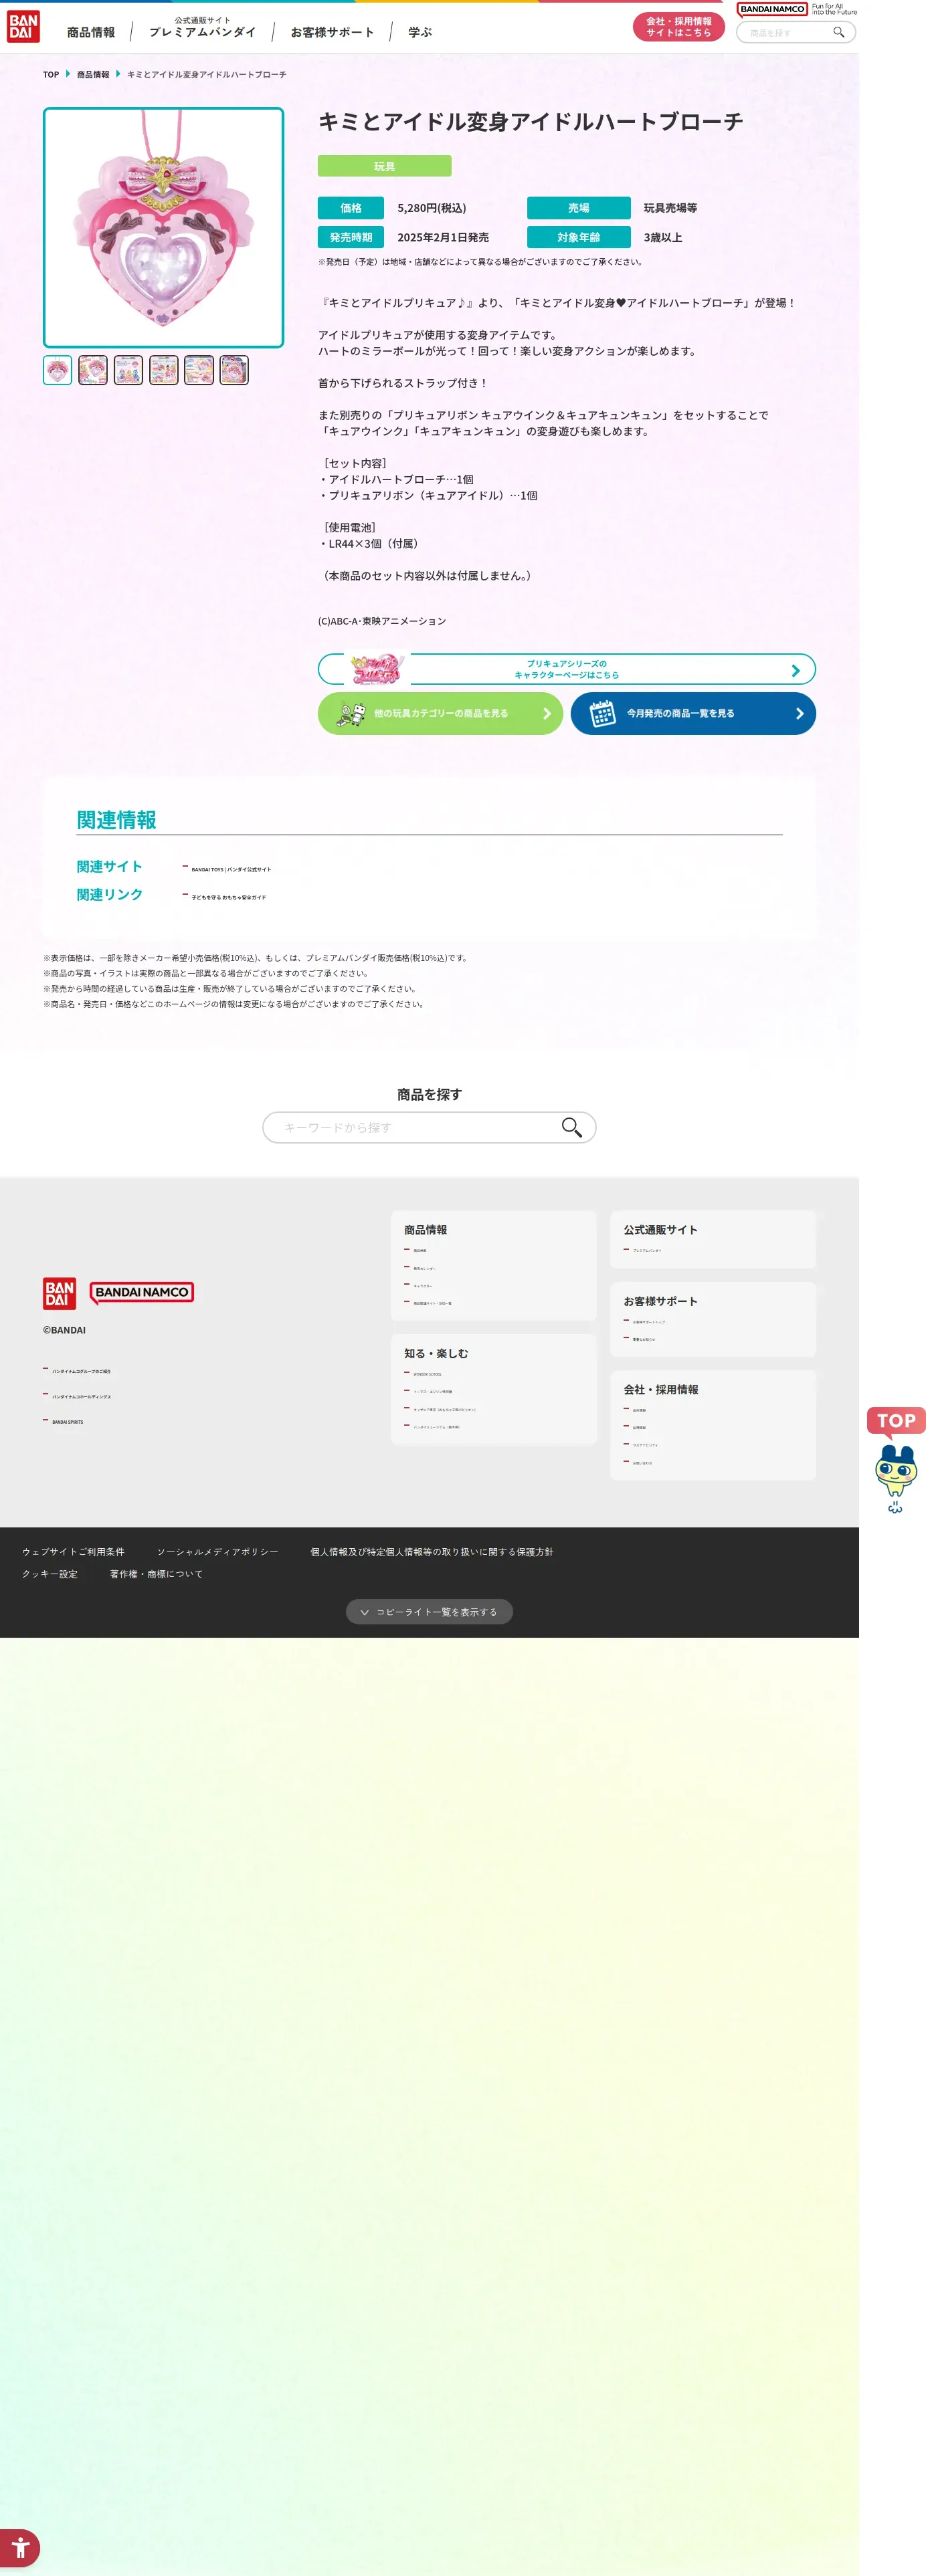Click 採用情報 in the footer
This screenshot has width=926, height=2576.
639,1428
